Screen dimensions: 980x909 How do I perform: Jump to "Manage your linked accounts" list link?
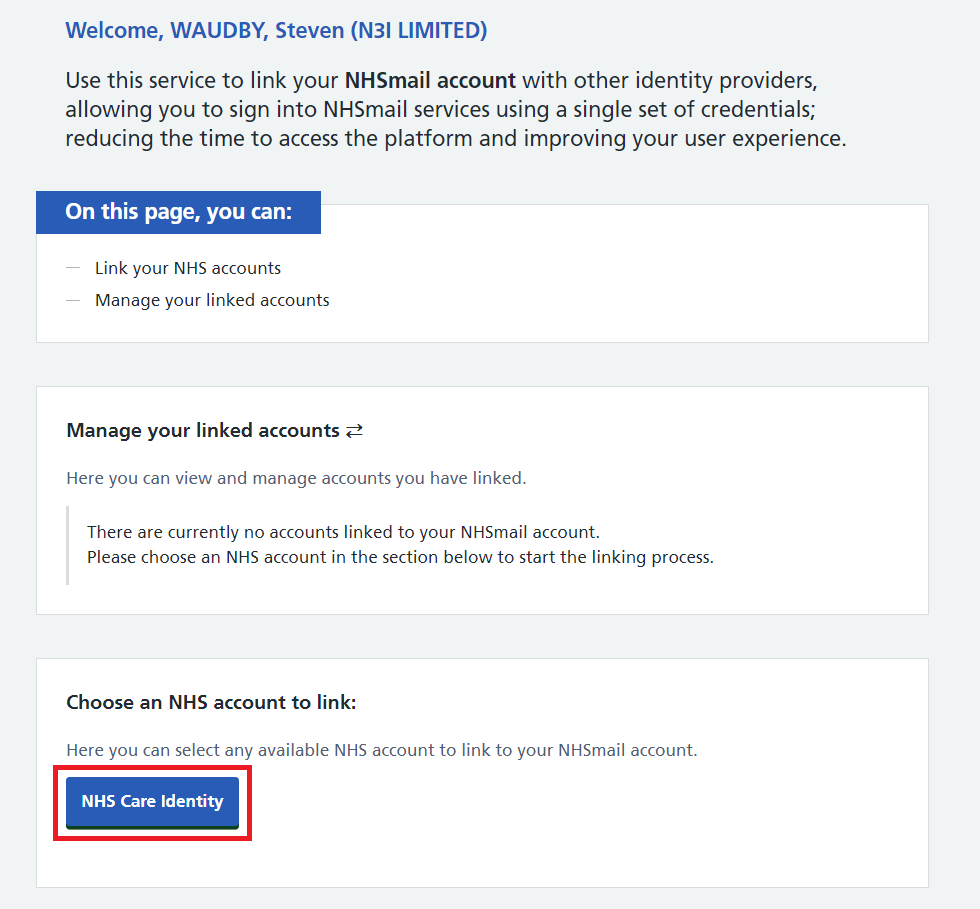tap(212, 300)
